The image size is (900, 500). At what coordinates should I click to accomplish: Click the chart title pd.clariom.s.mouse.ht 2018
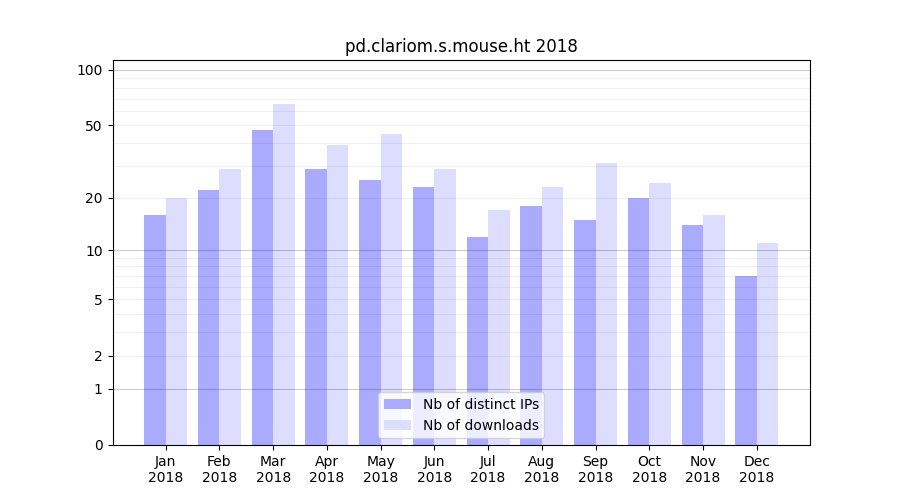click(x=461, y=46)
